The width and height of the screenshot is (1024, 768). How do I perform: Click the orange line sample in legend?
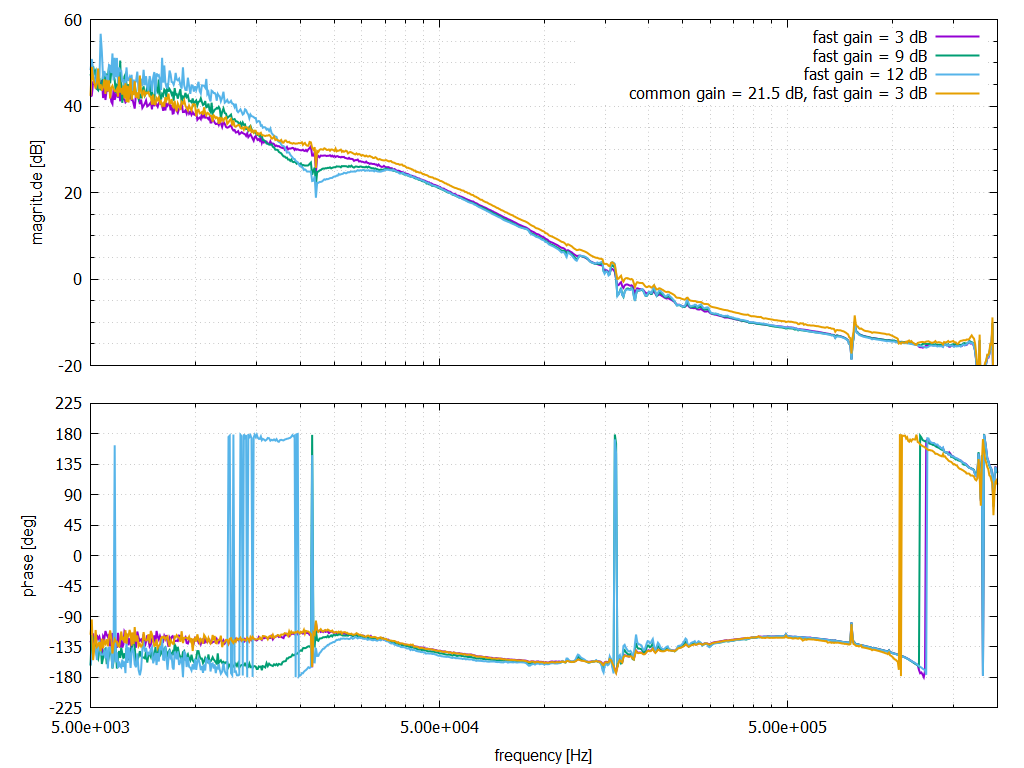coord(957,93)
